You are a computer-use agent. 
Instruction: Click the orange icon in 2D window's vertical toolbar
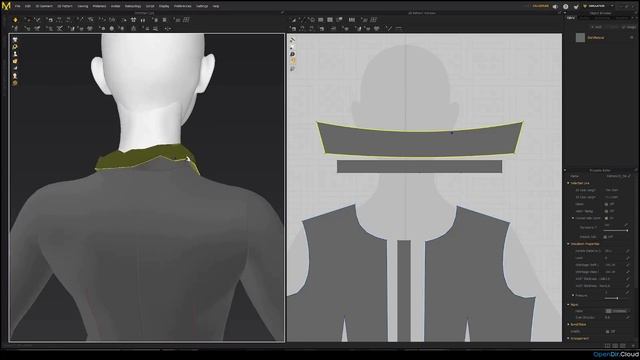coord(293,61)
